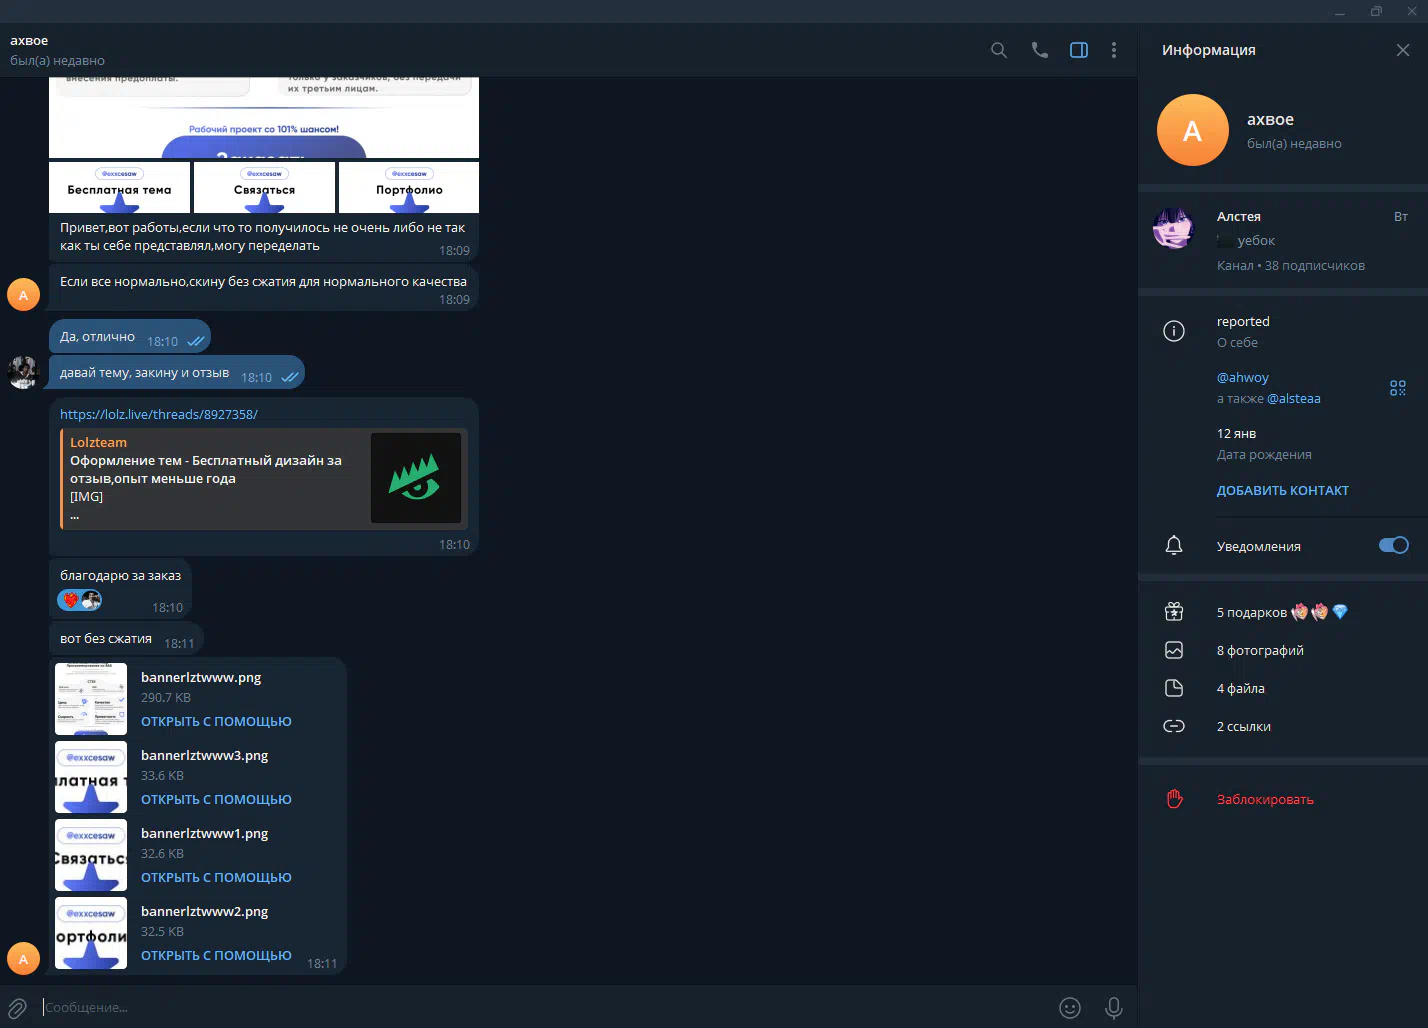The height and width of the screenshot is (1028, 1428).
Task: Open the gifts icon
Action: (x=1174, y=611)
